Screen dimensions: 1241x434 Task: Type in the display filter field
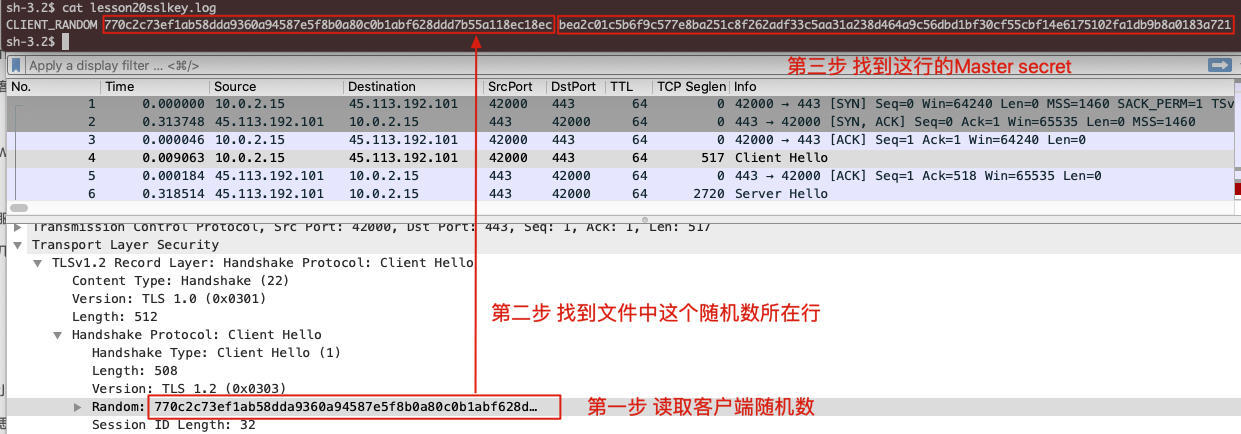click(400, 66)
